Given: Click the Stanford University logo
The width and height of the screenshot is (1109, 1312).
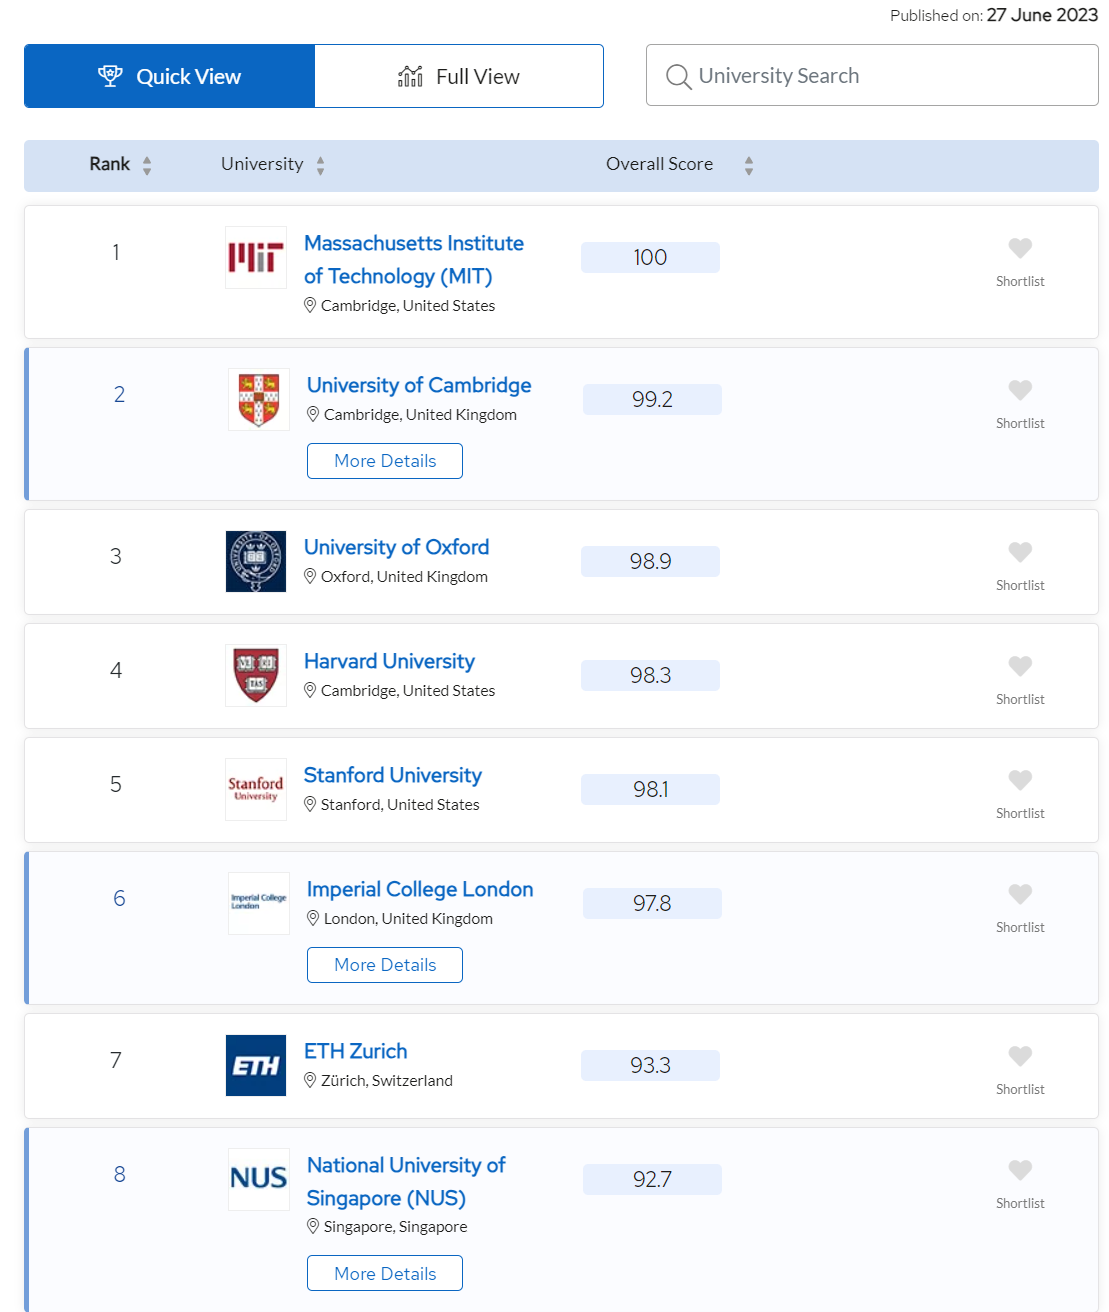Looking at the screenshot, I should [x=256, y=790].
